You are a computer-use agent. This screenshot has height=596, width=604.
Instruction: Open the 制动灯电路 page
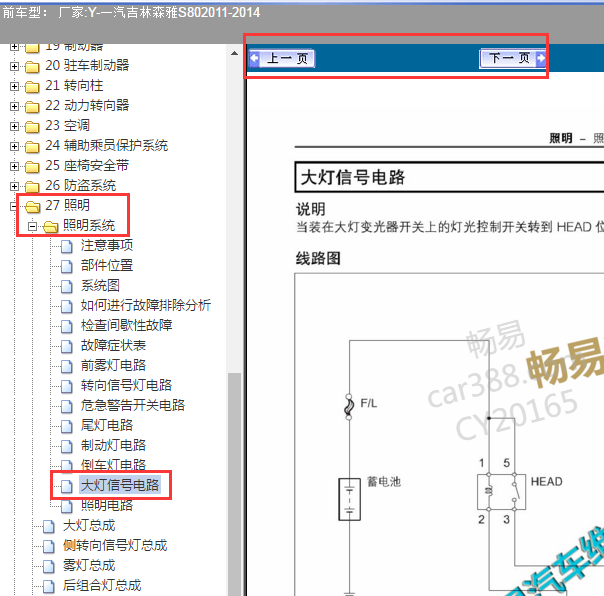click(x=113, y=446)
